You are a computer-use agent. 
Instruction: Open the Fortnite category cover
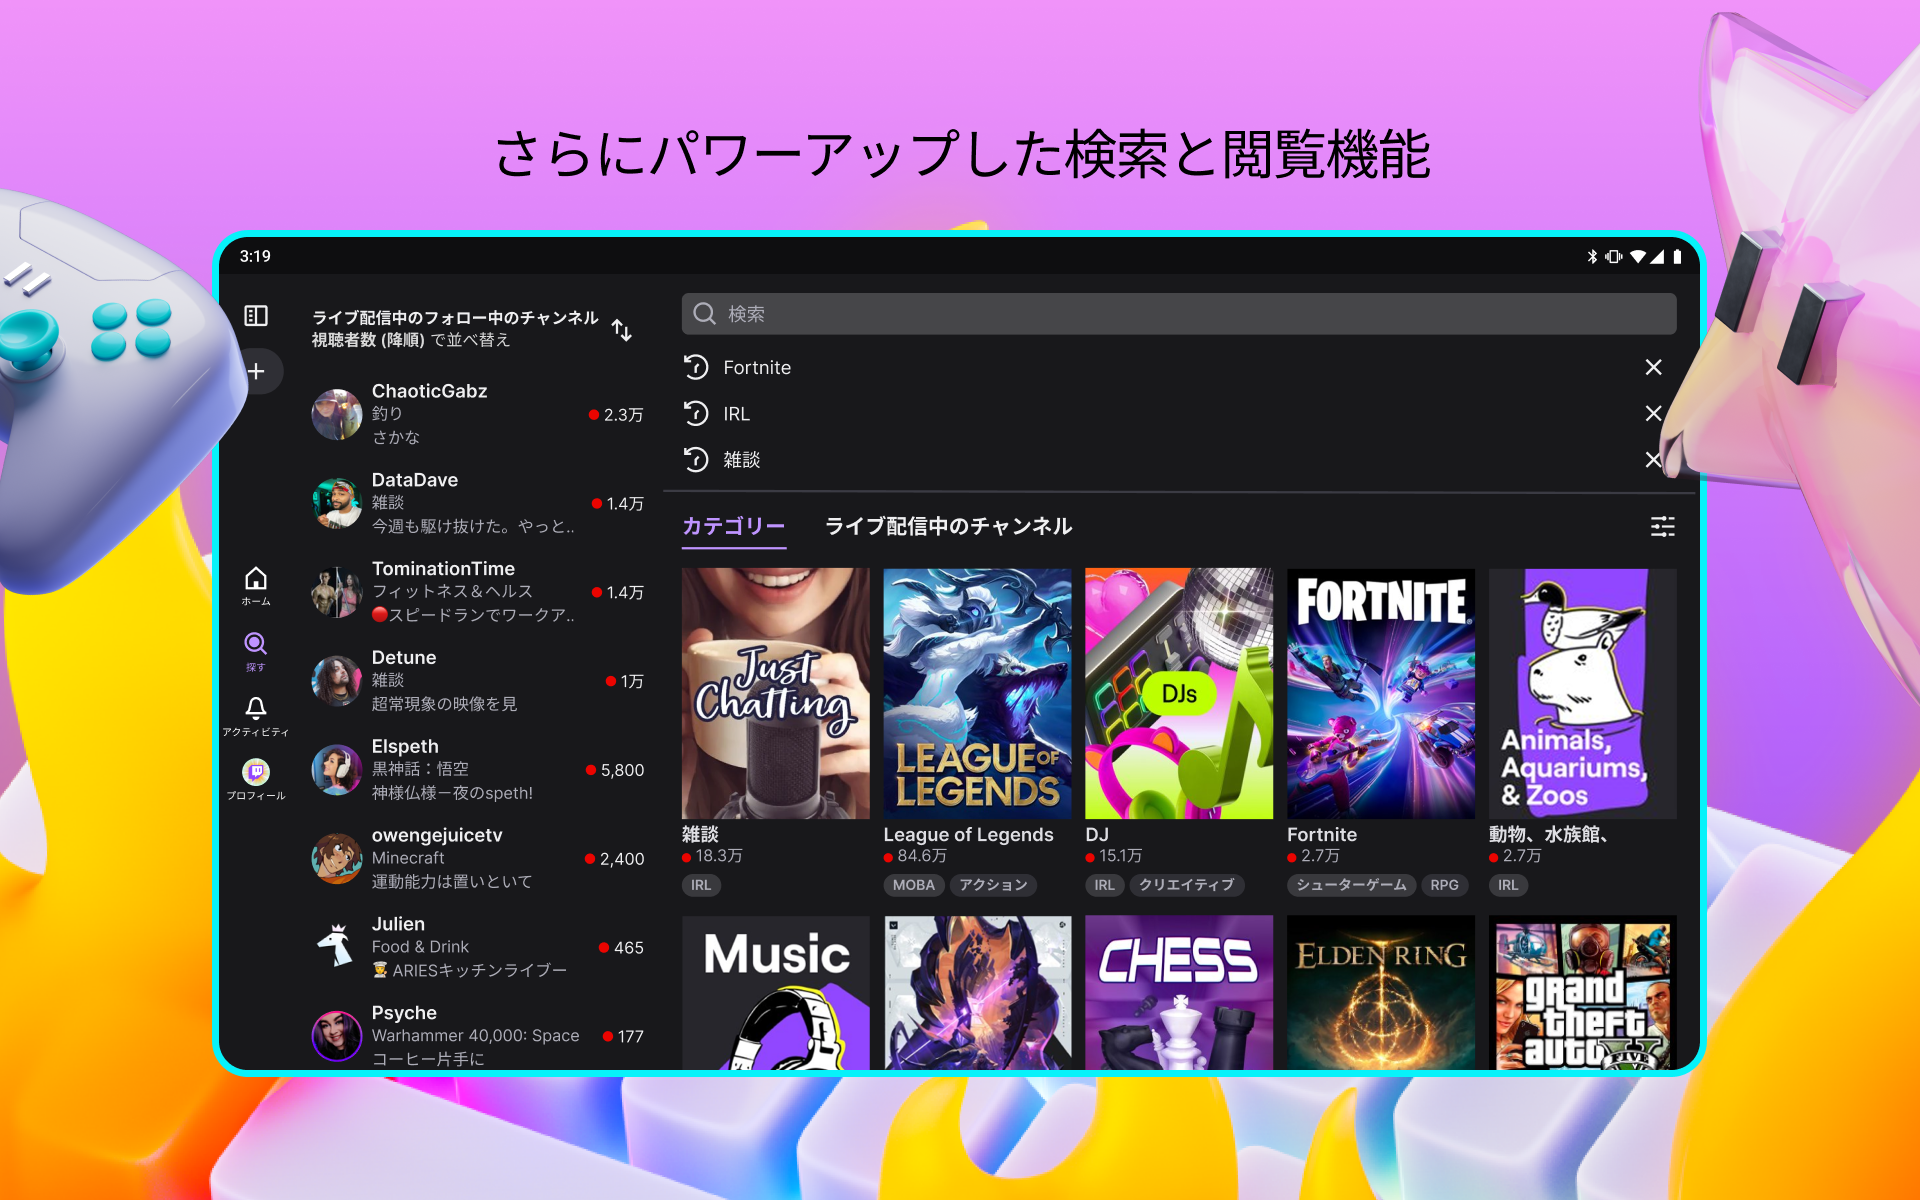coord(1381,693)
